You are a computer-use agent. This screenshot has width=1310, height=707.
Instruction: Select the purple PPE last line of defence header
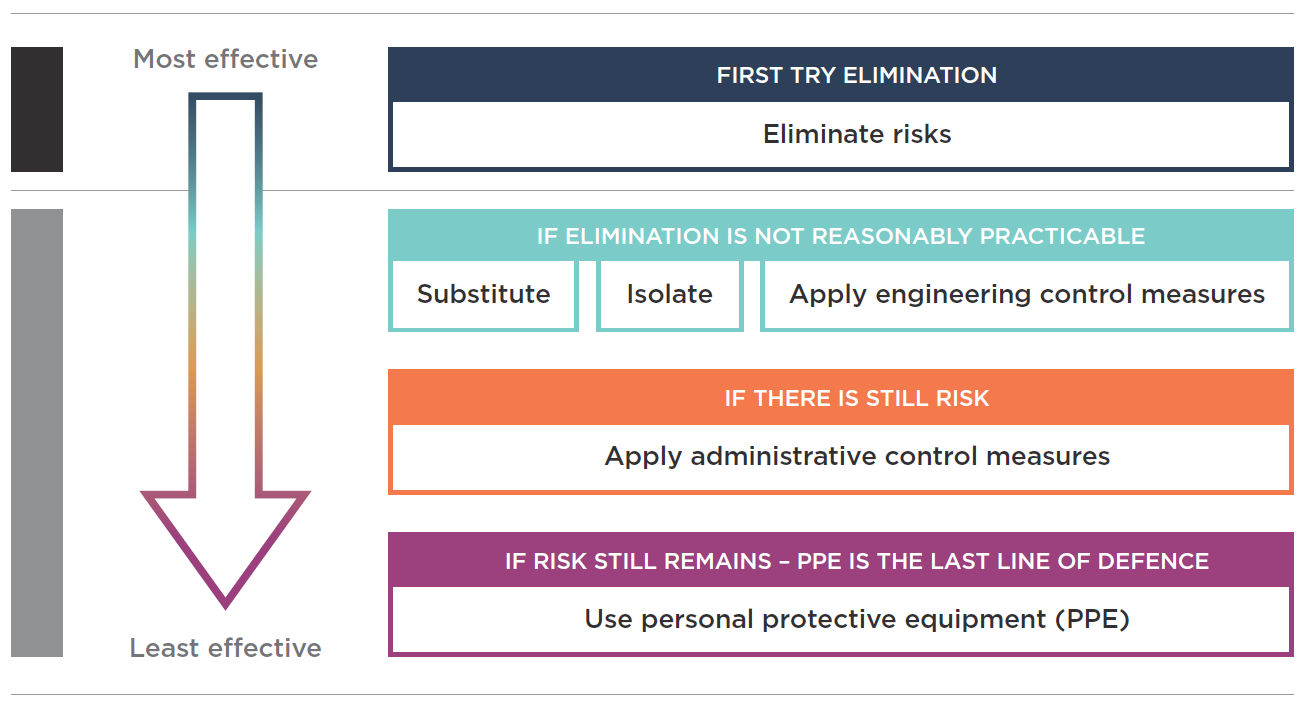tap(856, 561)
